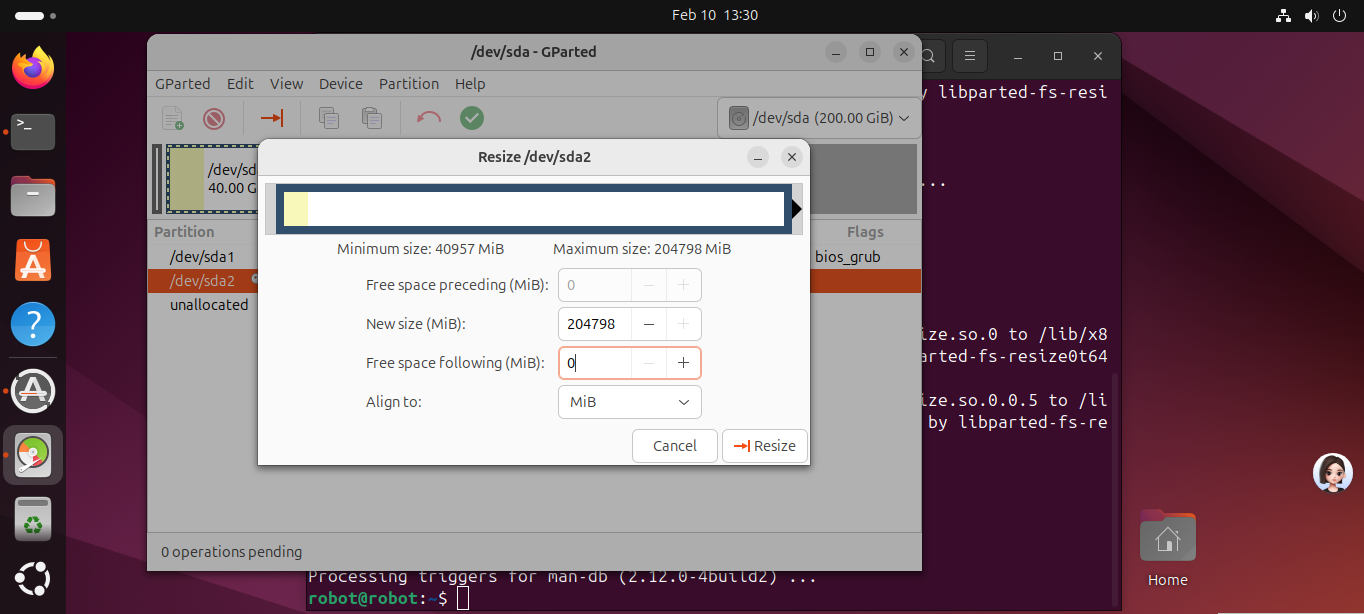Decrease Free space following with minus
Viewport: 1364px width, 614px height.
click(649, 363)
